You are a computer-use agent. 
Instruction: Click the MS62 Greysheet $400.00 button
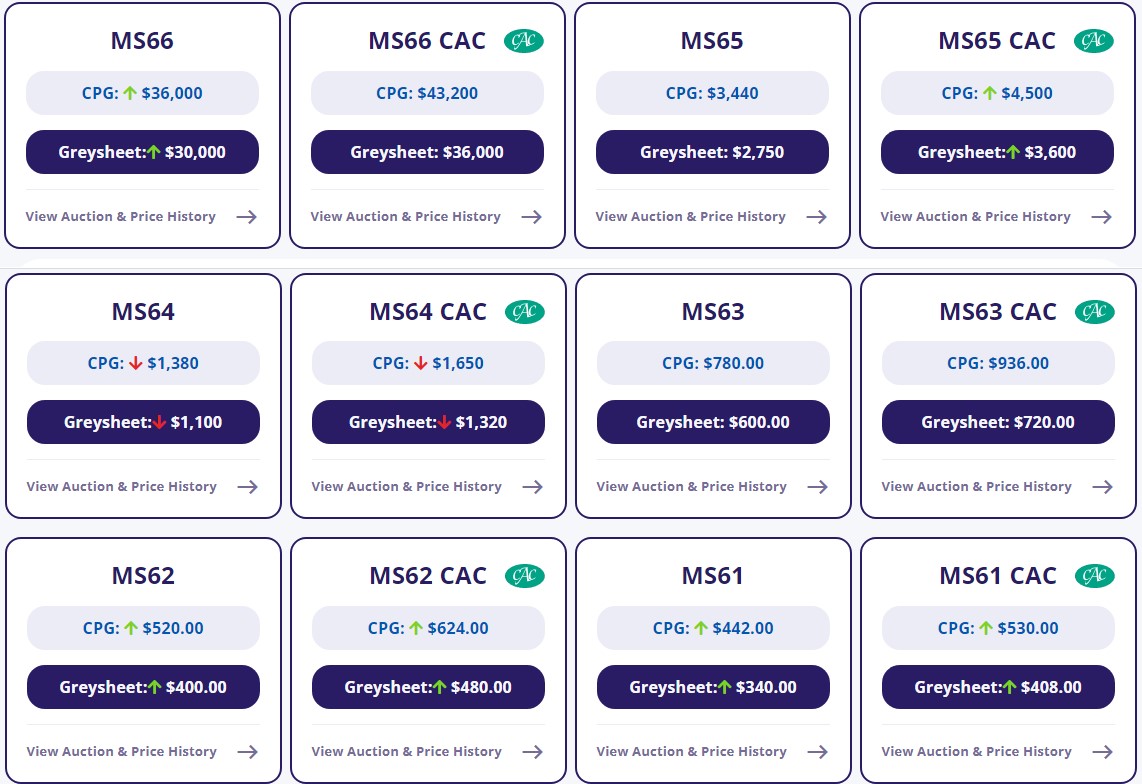point(143,687)
